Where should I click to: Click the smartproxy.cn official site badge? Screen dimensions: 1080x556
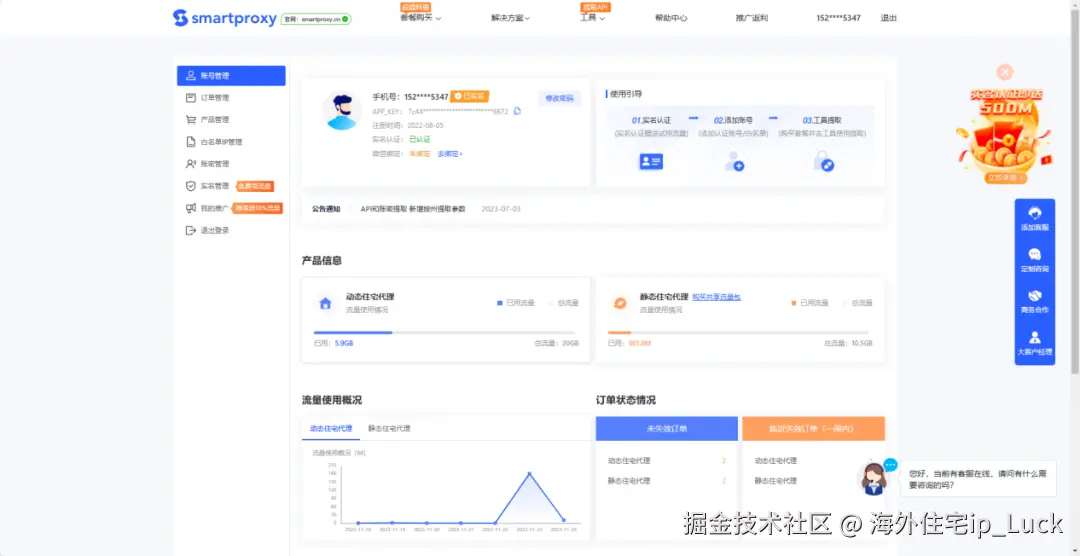click(316, 19)
